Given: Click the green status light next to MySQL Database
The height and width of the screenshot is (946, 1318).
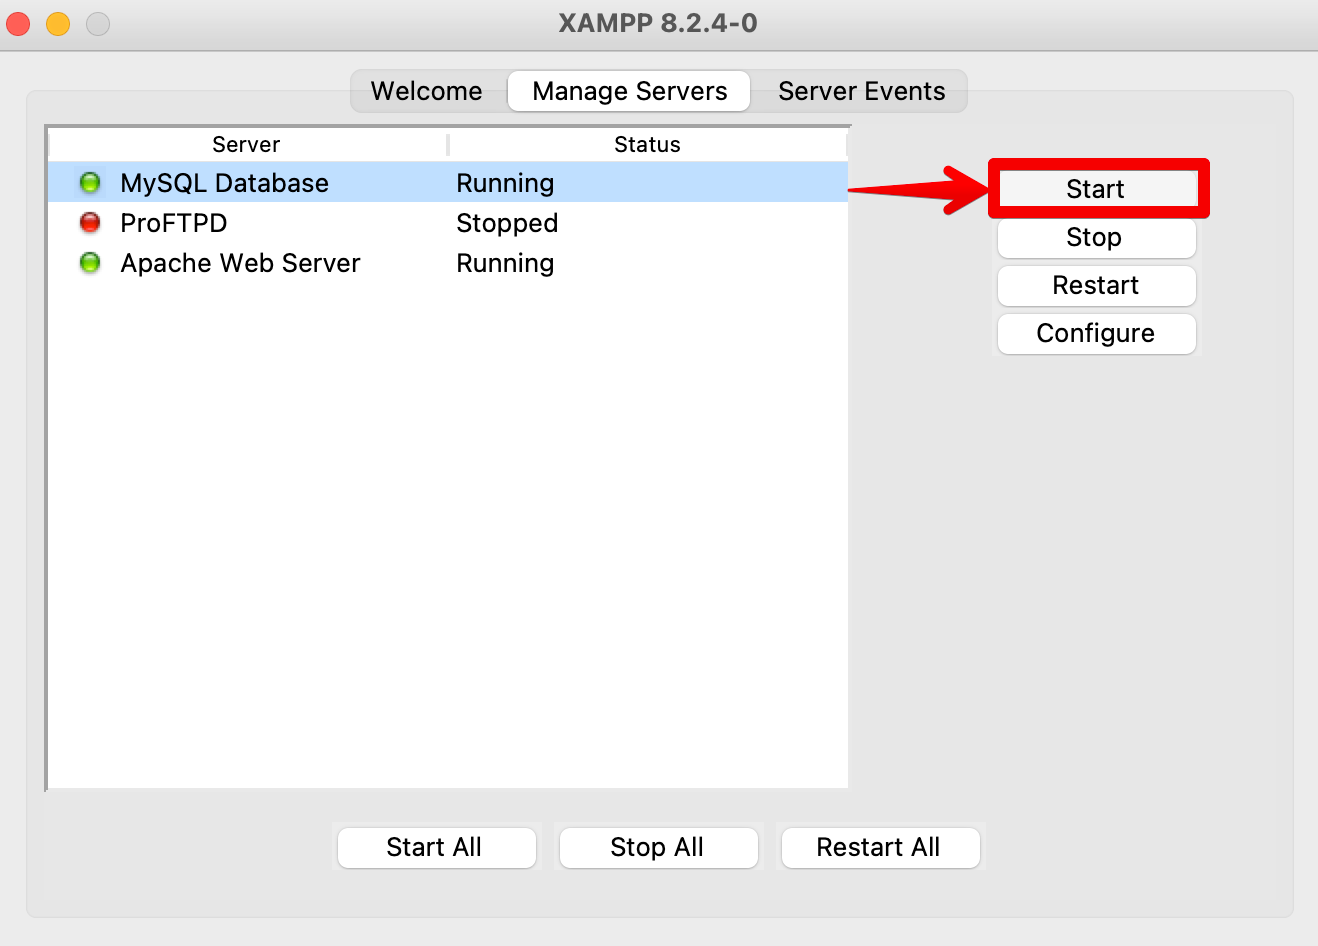Looking at the screenshot, I should pos(90,183).
